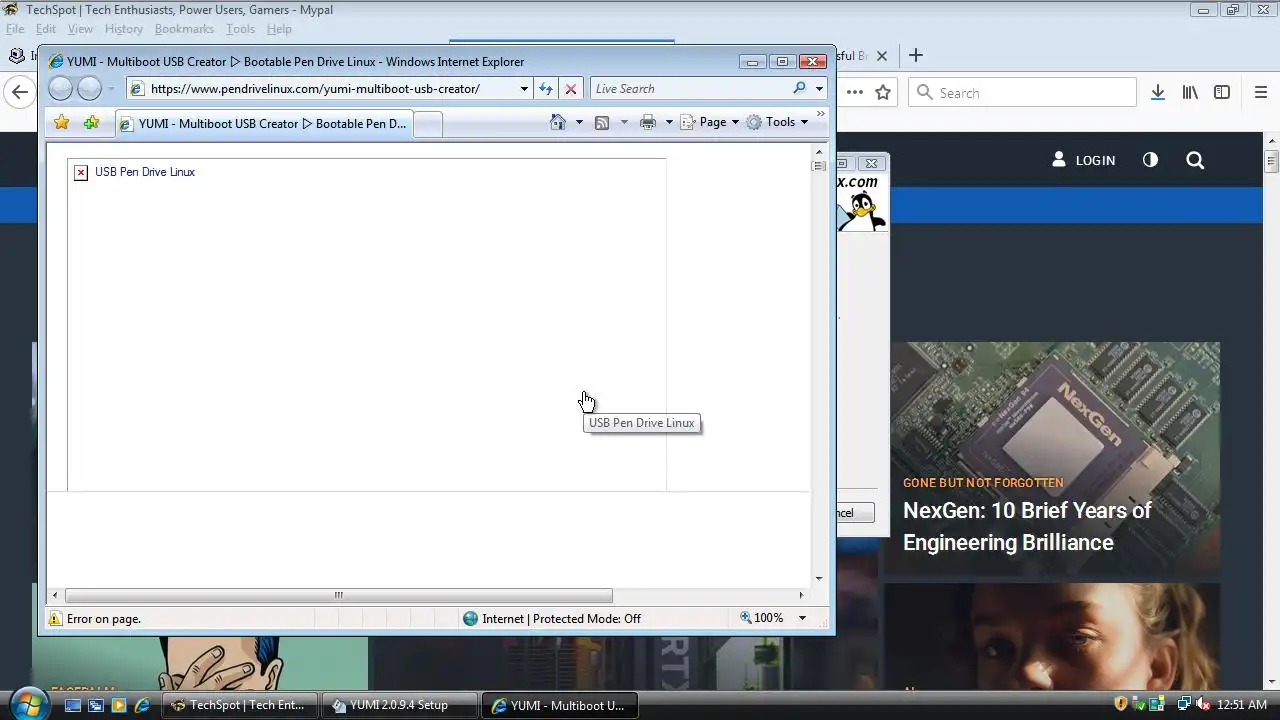Open Mypal page actions three-dot menu

(x=855, y=92)
